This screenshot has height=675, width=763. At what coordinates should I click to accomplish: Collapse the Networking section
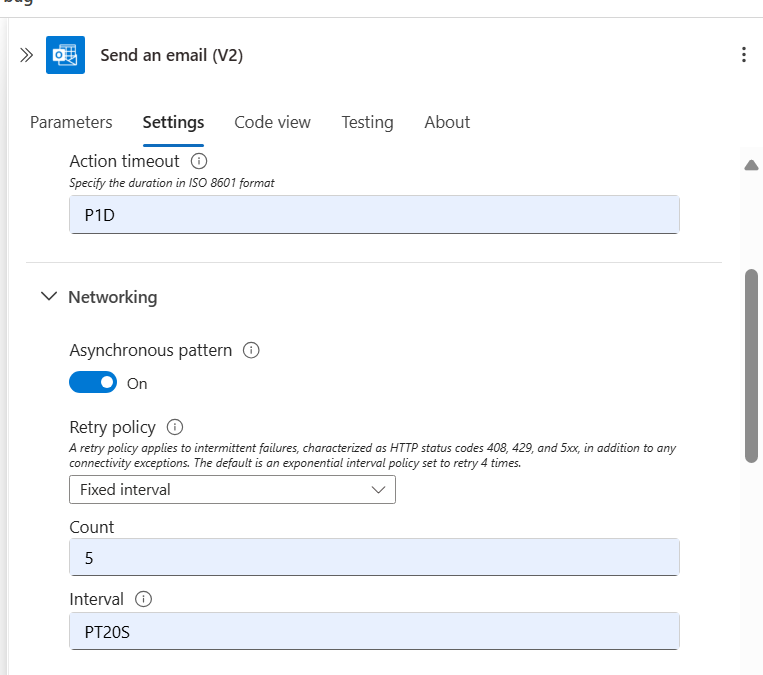coord(48,297)
